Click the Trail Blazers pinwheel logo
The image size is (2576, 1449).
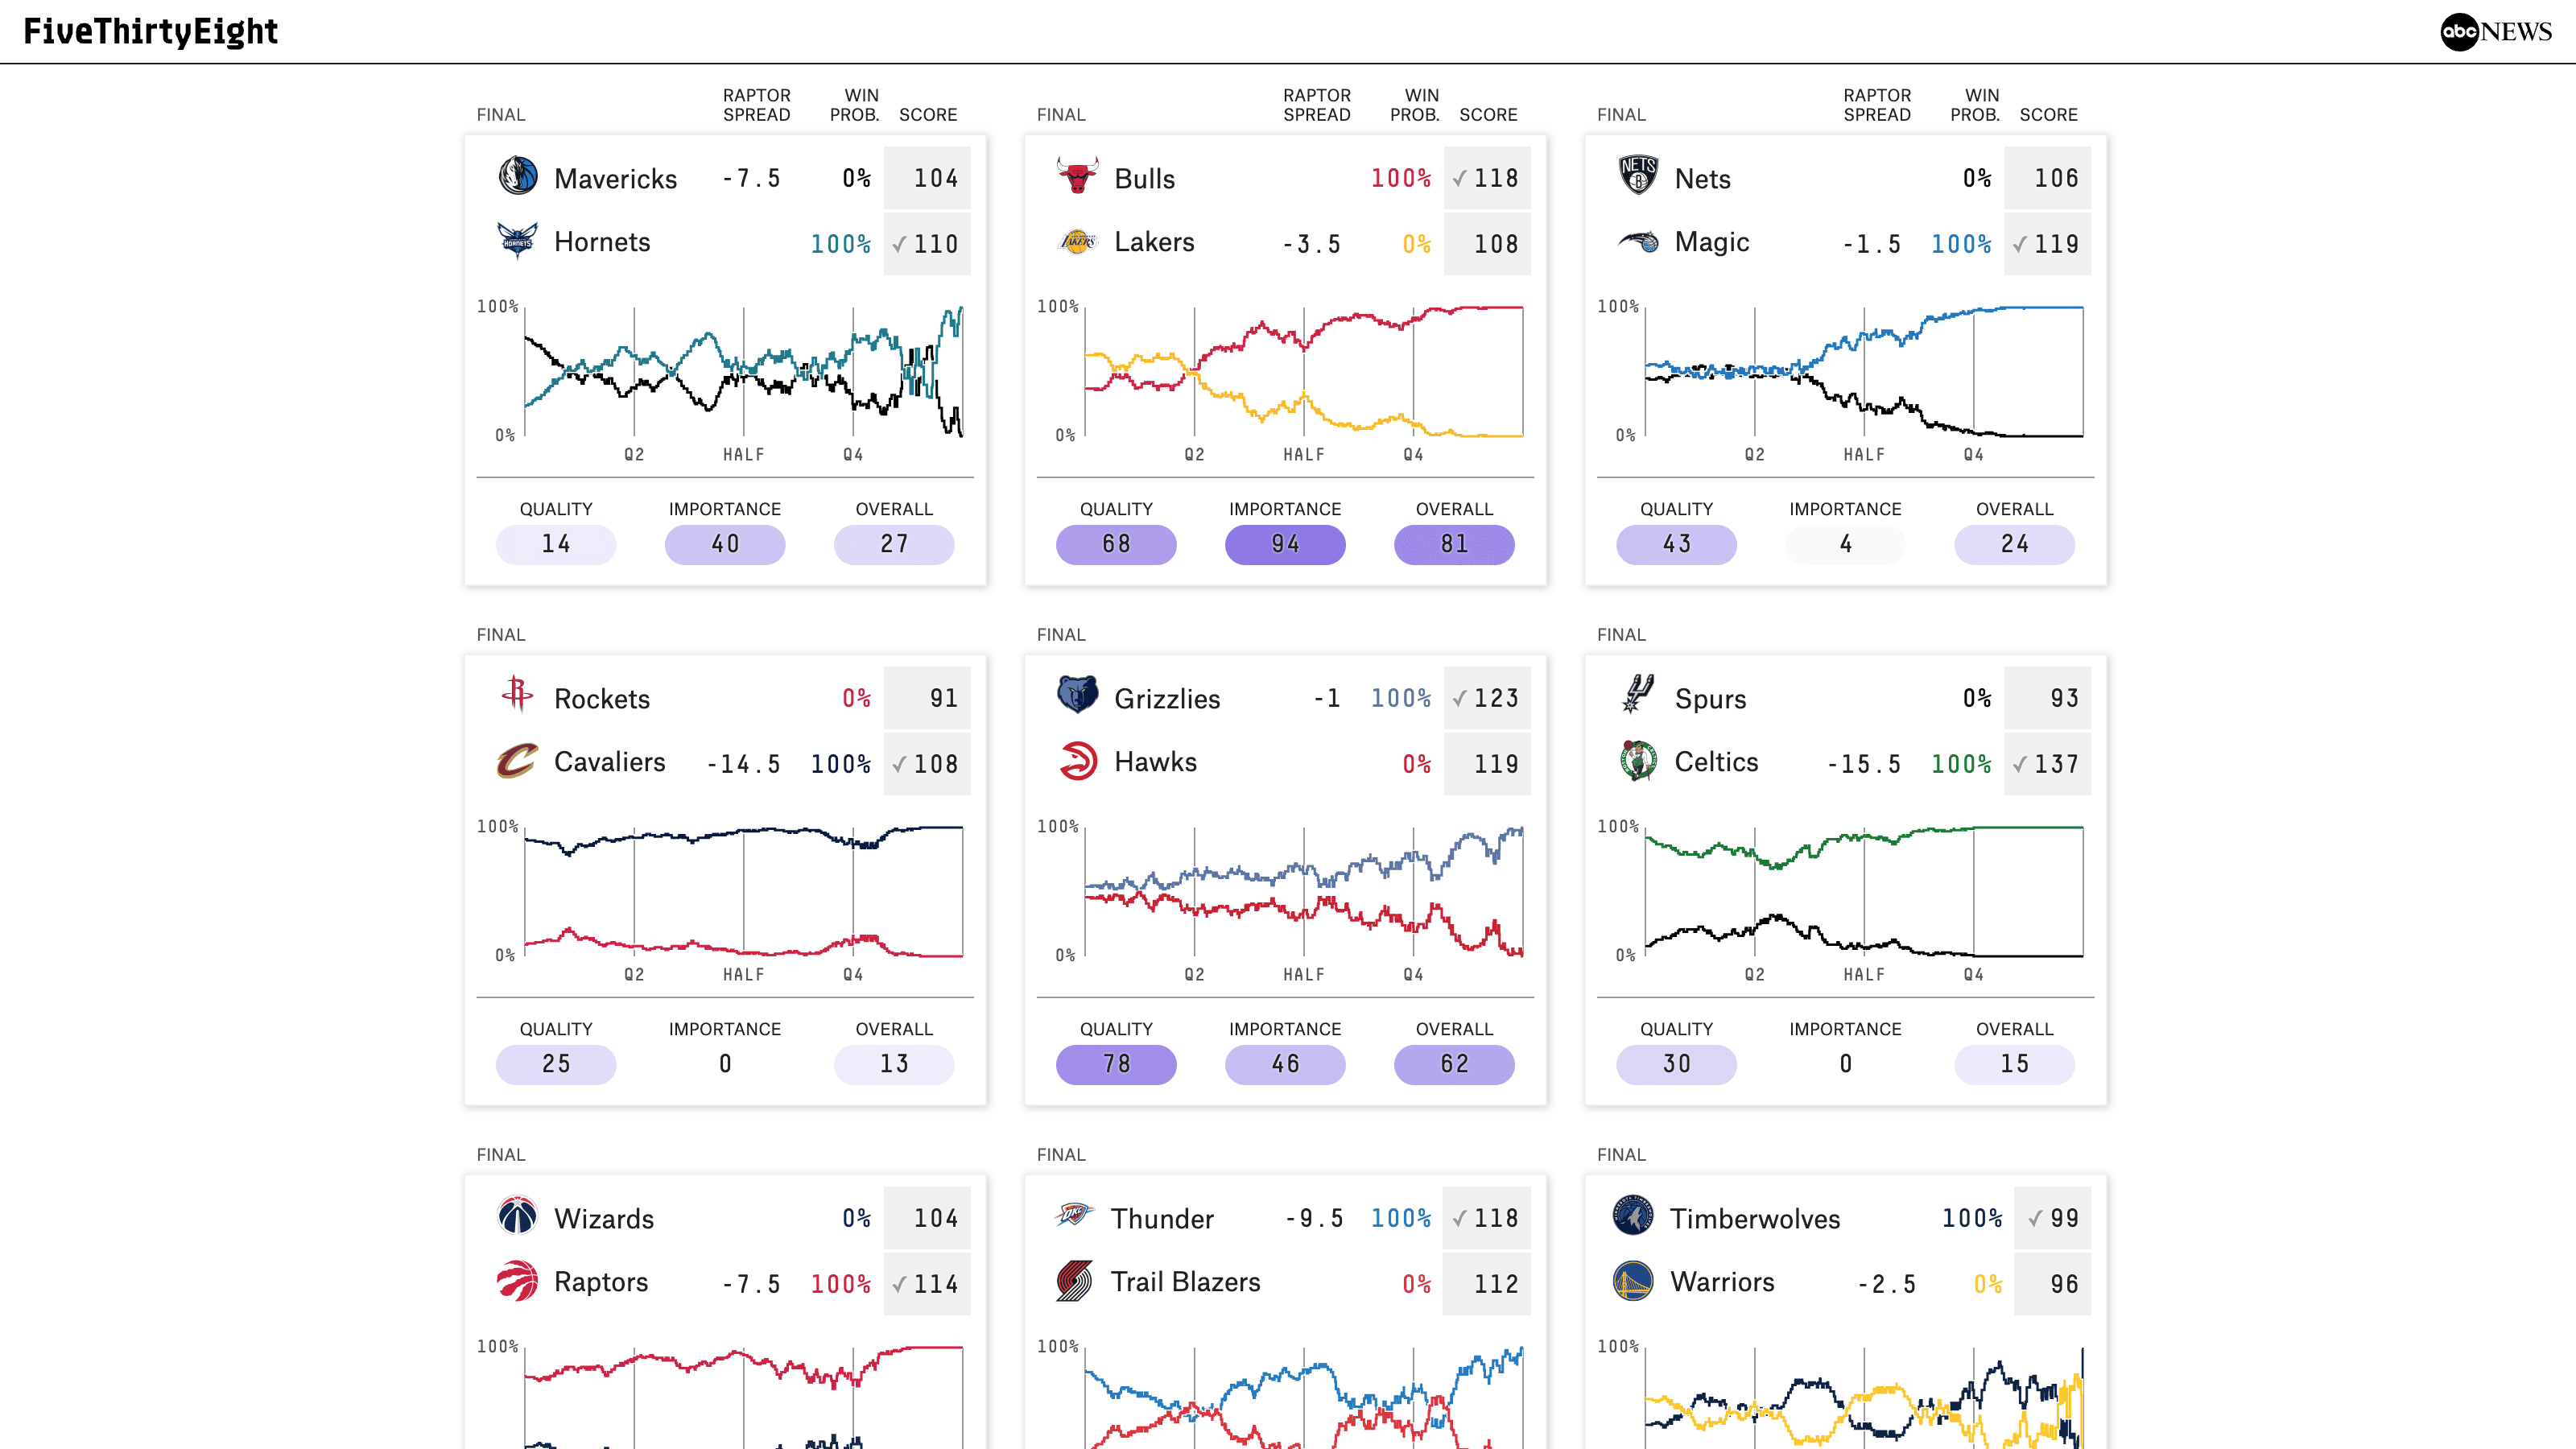coord(1074,1282)
